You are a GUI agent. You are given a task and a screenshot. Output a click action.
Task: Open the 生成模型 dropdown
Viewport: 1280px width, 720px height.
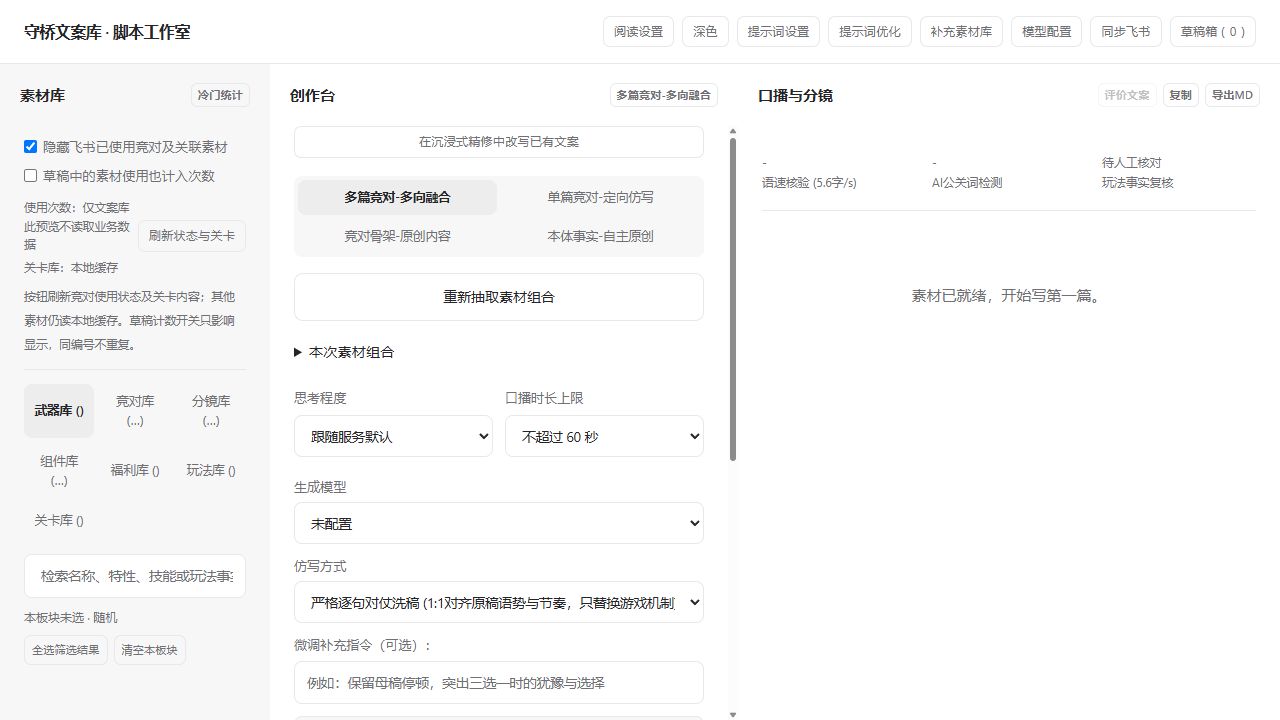tap(499, 523)
